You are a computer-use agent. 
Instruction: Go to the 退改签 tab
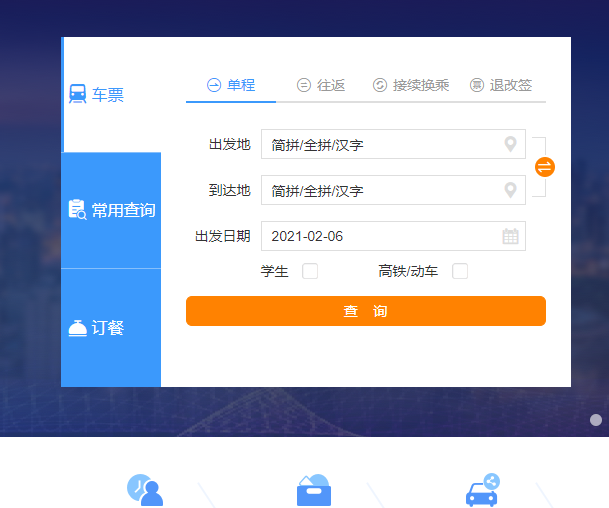[x=501, y=86]
